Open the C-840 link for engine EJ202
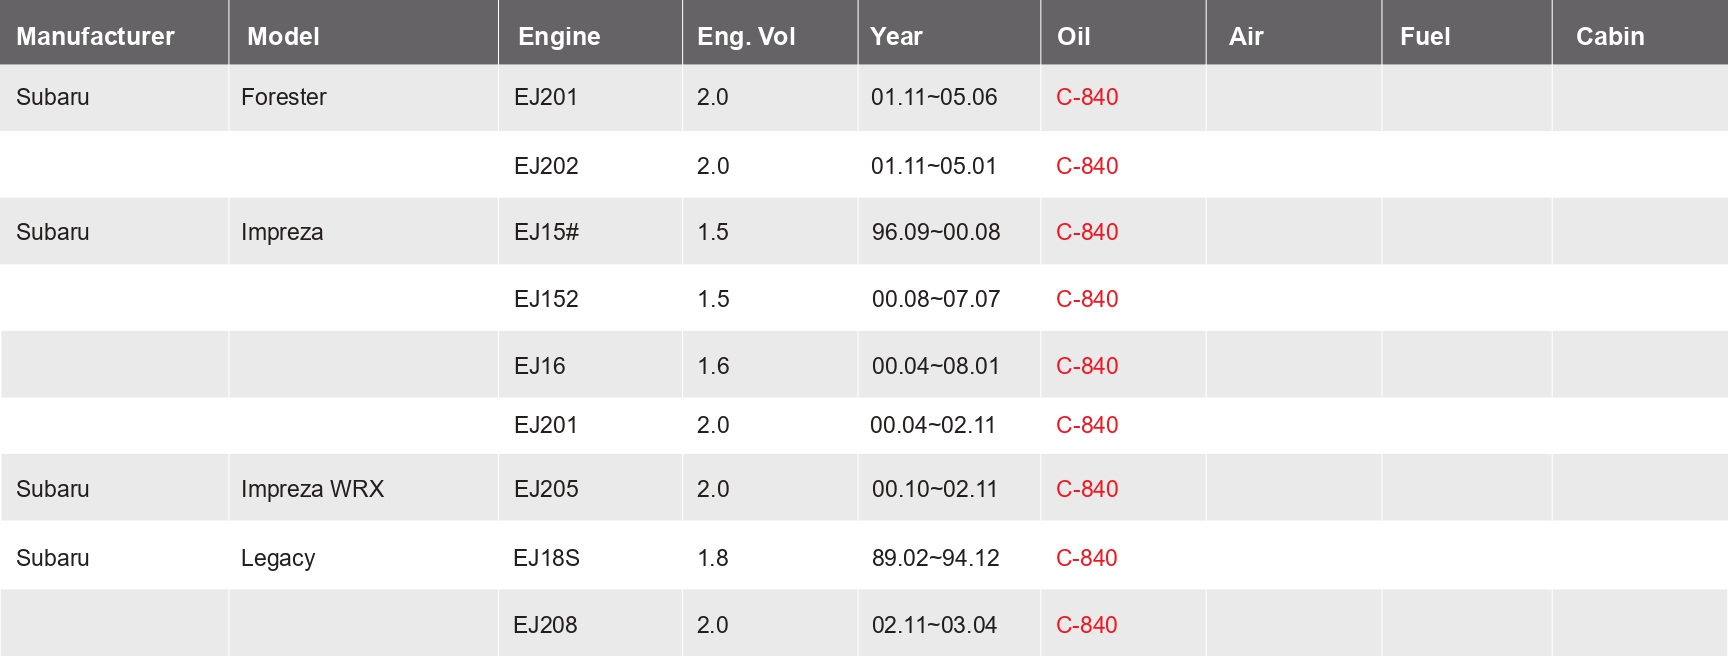Image resolution: width=1728 pixels, height=656 pixels. 1087,166
